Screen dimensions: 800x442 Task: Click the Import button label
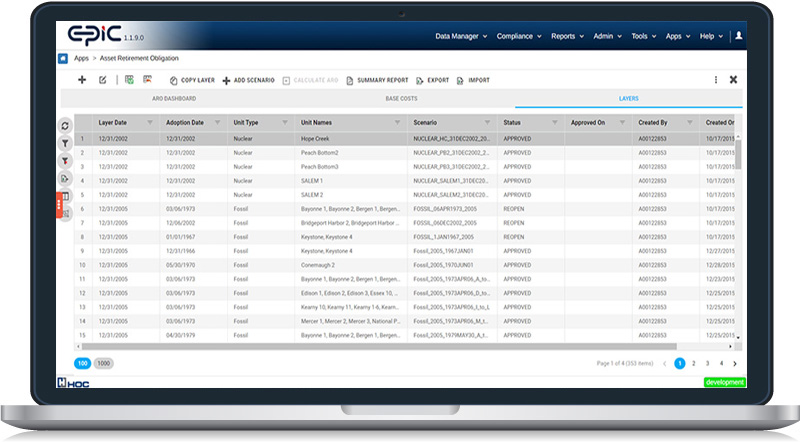(x=479, y=81)
